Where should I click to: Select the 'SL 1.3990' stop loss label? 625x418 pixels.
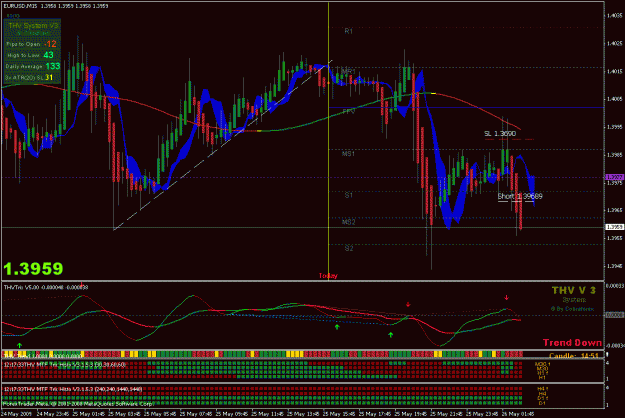[x=500, y=133]
